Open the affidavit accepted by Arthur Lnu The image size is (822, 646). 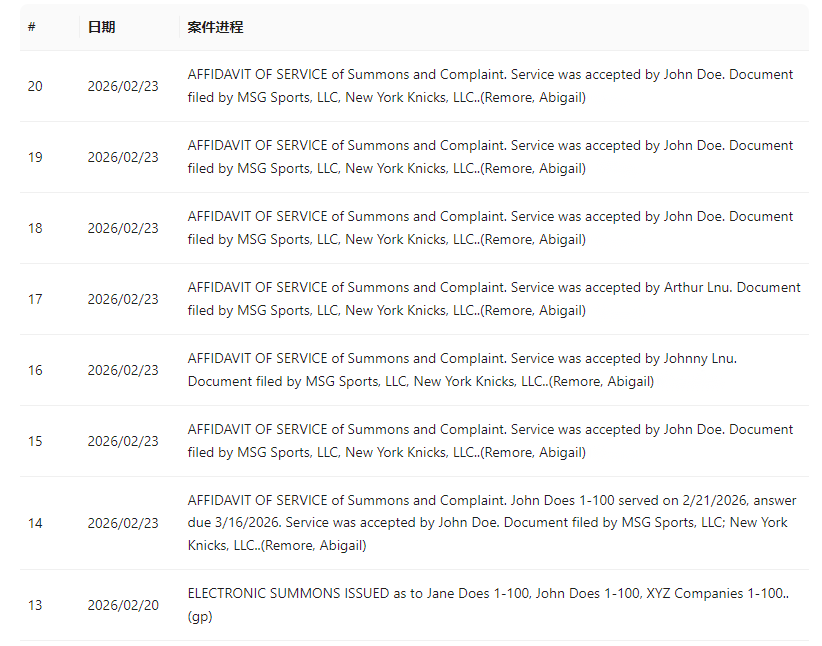[493, 299]
